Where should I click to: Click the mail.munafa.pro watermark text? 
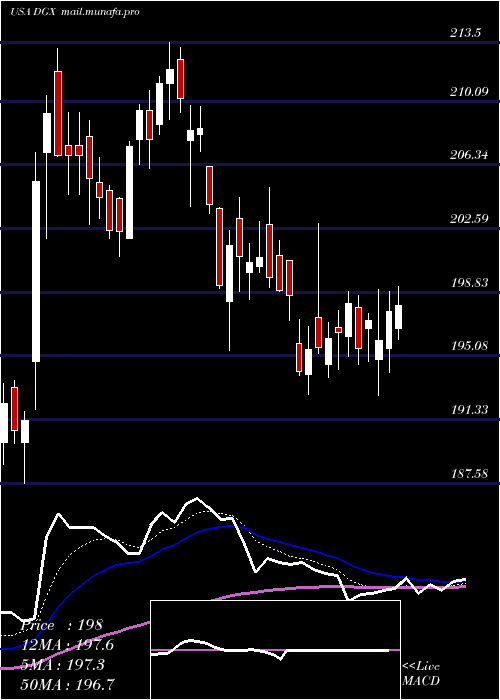click(99, 12)
